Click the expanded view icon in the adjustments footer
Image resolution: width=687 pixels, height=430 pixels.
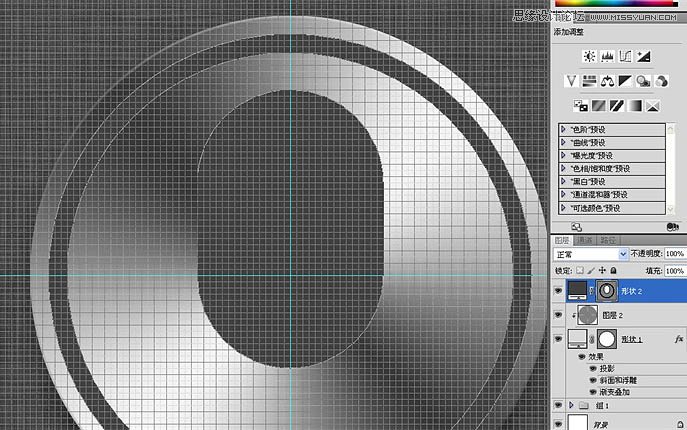tap(577, 227)
